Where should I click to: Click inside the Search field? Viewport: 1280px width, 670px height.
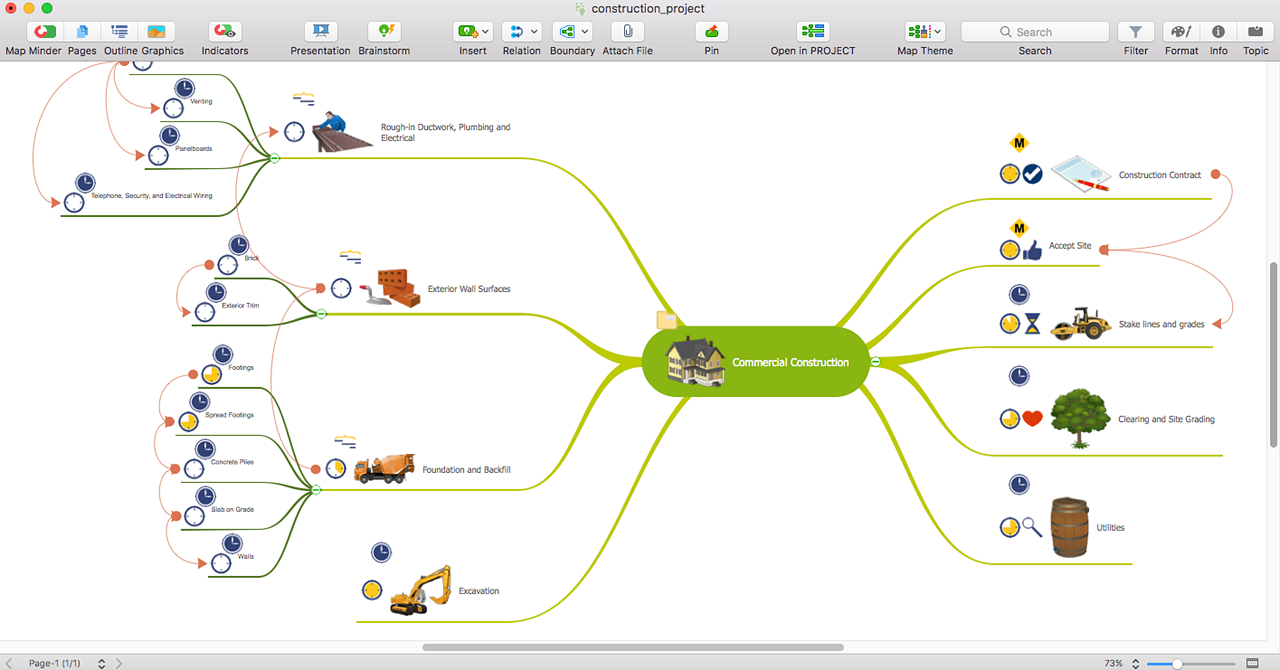click(x=1034, y=32)
